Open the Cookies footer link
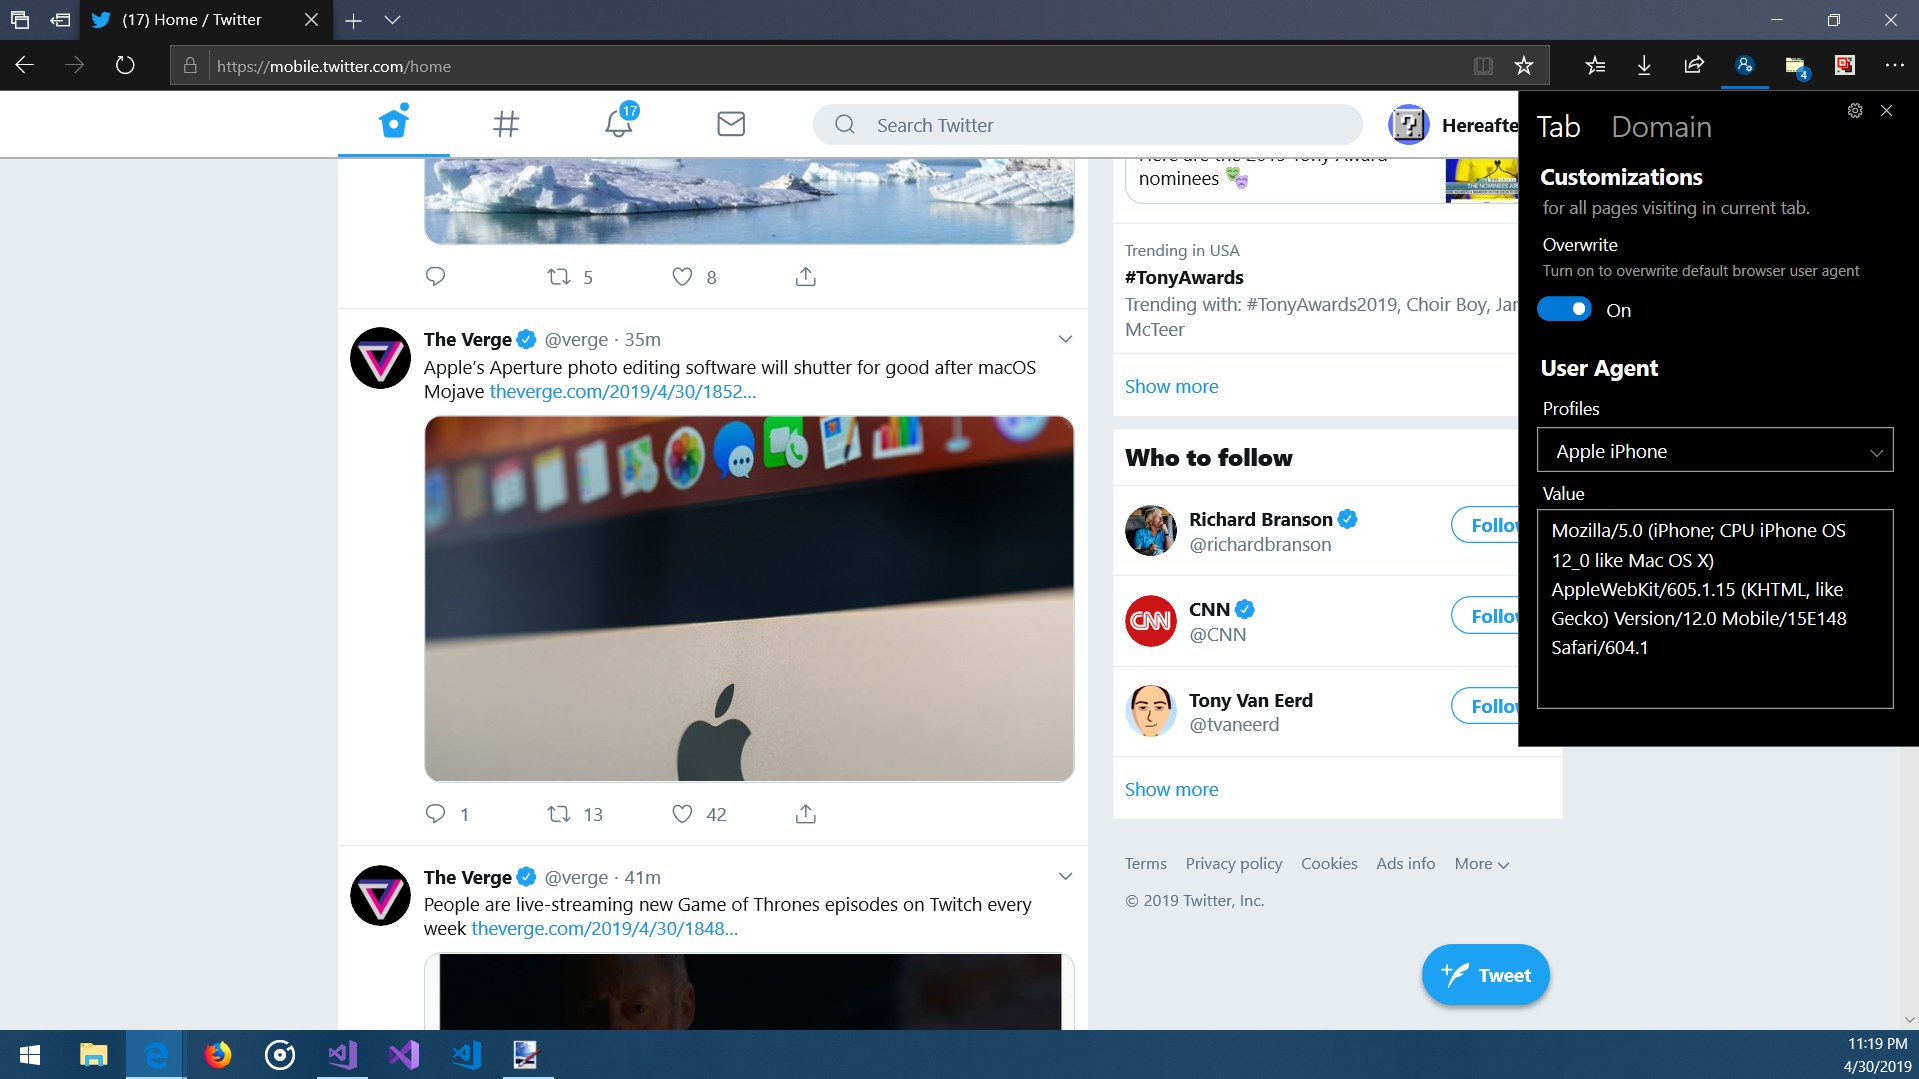1919x1079 pixels. [x=1329, y=864]
